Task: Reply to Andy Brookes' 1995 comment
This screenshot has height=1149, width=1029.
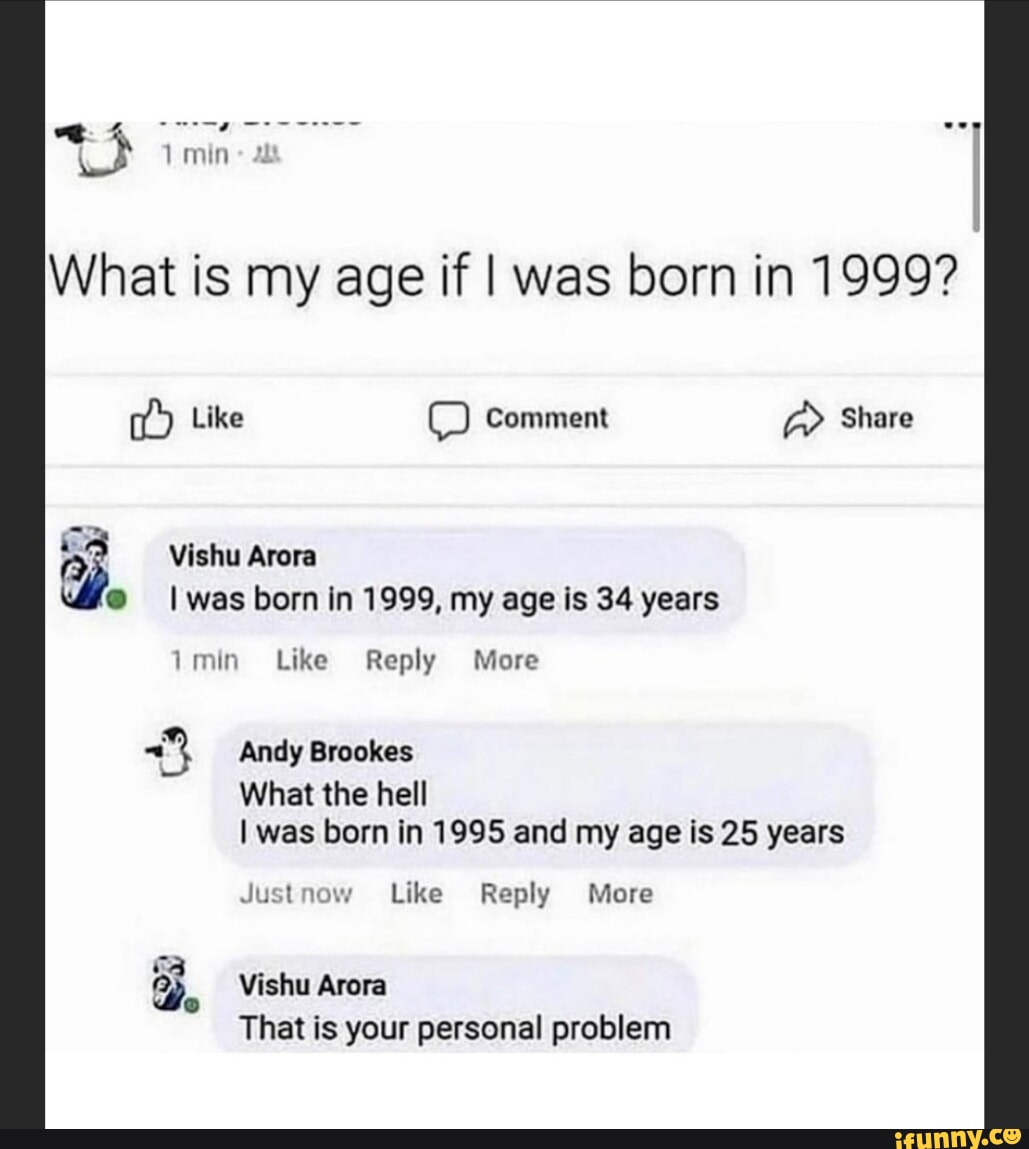Action: 515,894
